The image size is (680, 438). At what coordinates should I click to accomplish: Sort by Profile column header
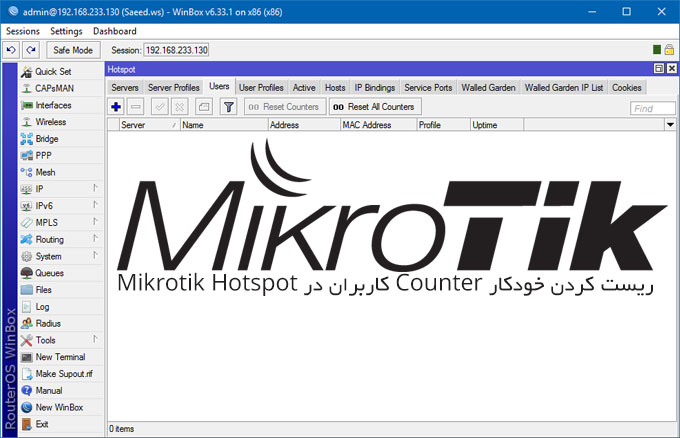point(443,125)
